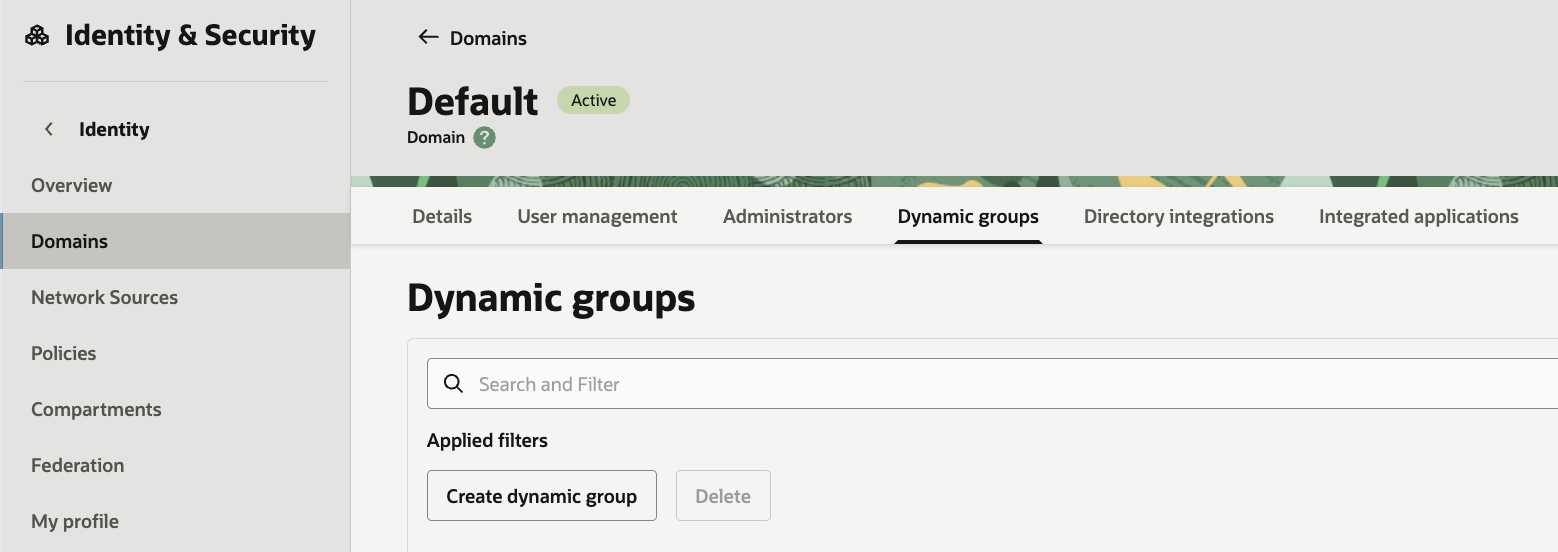Switch to the Details tab

tap(442, 216)
